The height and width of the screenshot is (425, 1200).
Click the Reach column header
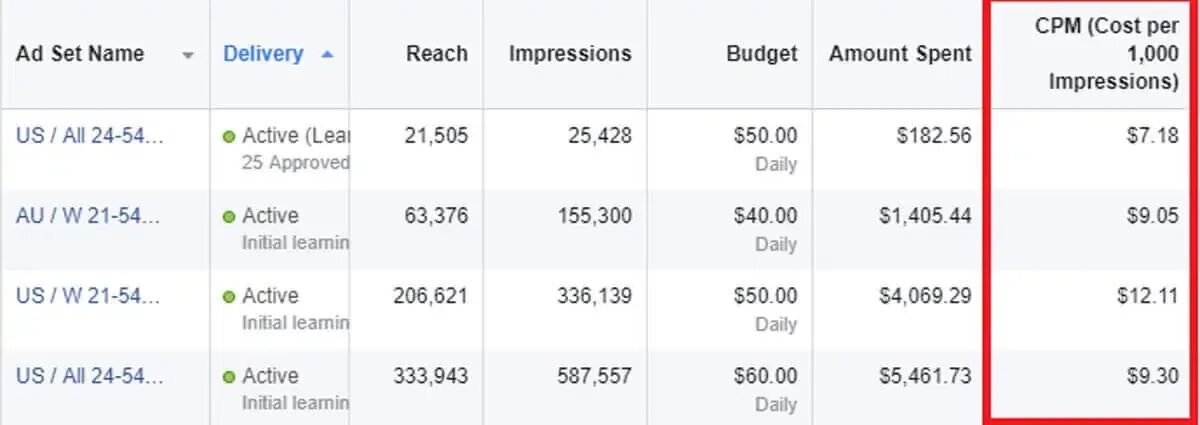[x=436, y=54]
